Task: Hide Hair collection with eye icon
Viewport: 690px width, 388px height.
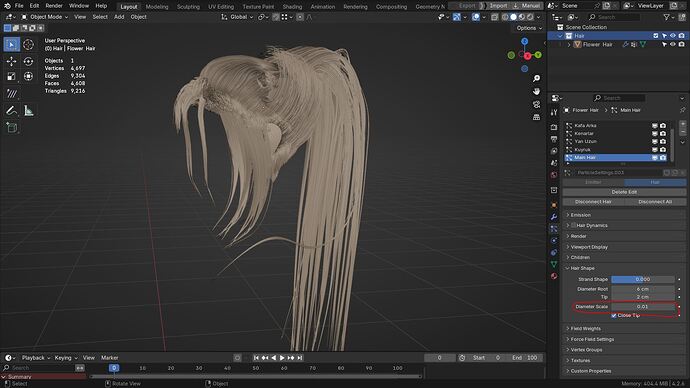Action: 673,36
